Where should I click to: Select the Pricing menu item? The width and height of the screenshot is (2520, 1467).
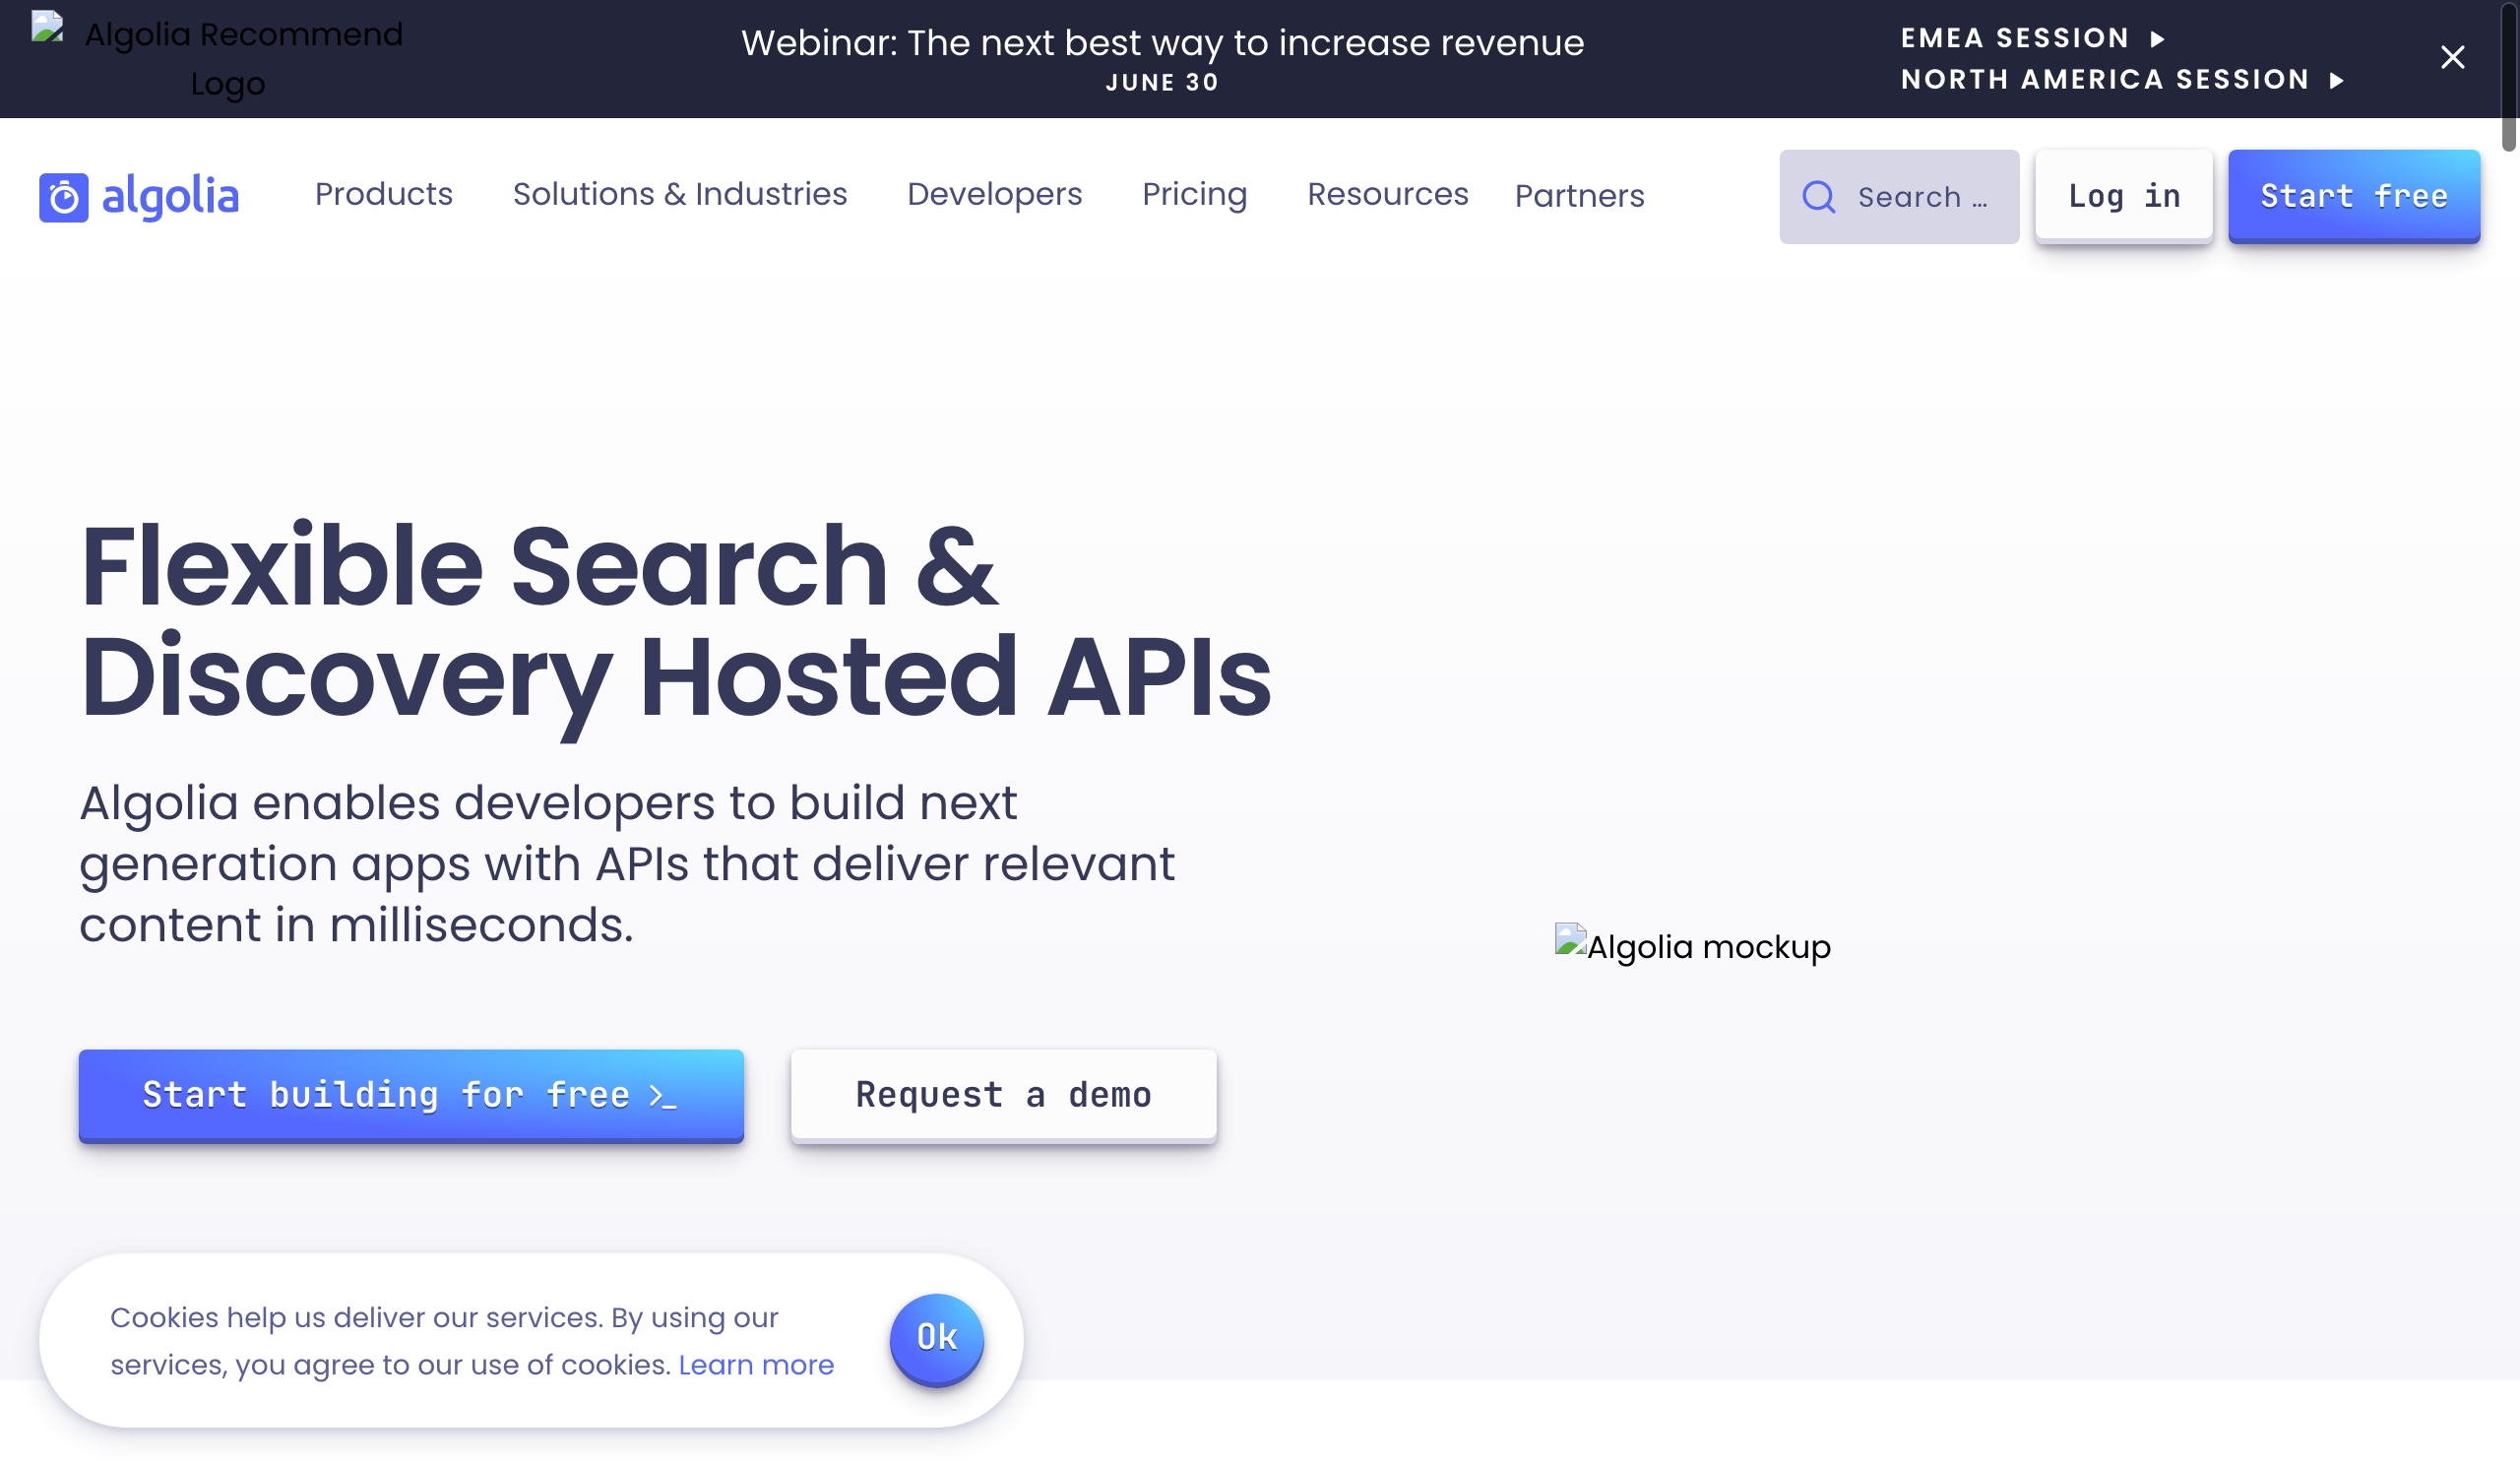1195,194
